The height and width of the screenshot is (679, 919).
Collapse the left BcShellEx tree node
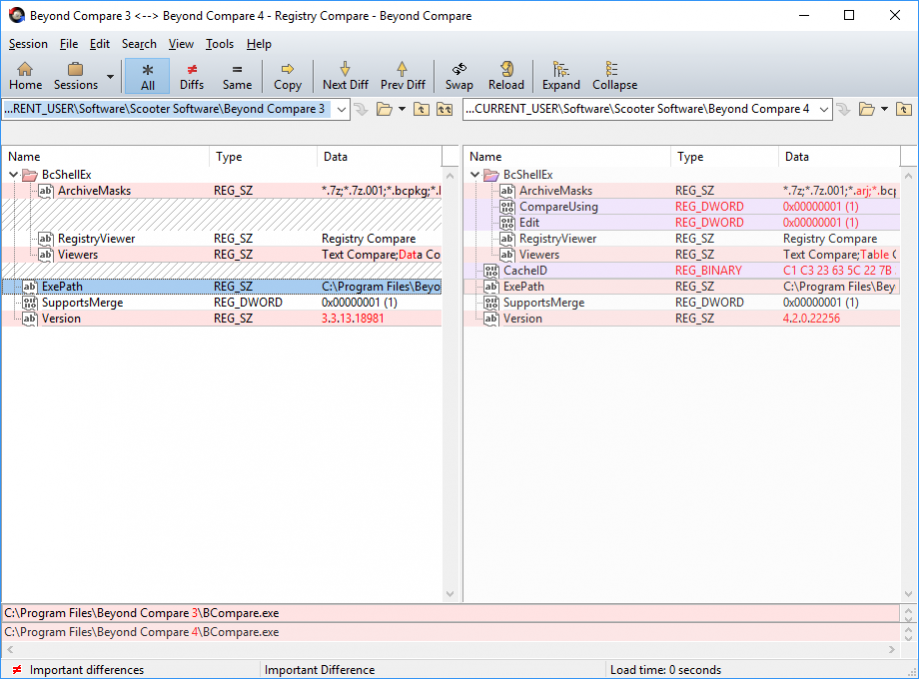click(12, 175)
